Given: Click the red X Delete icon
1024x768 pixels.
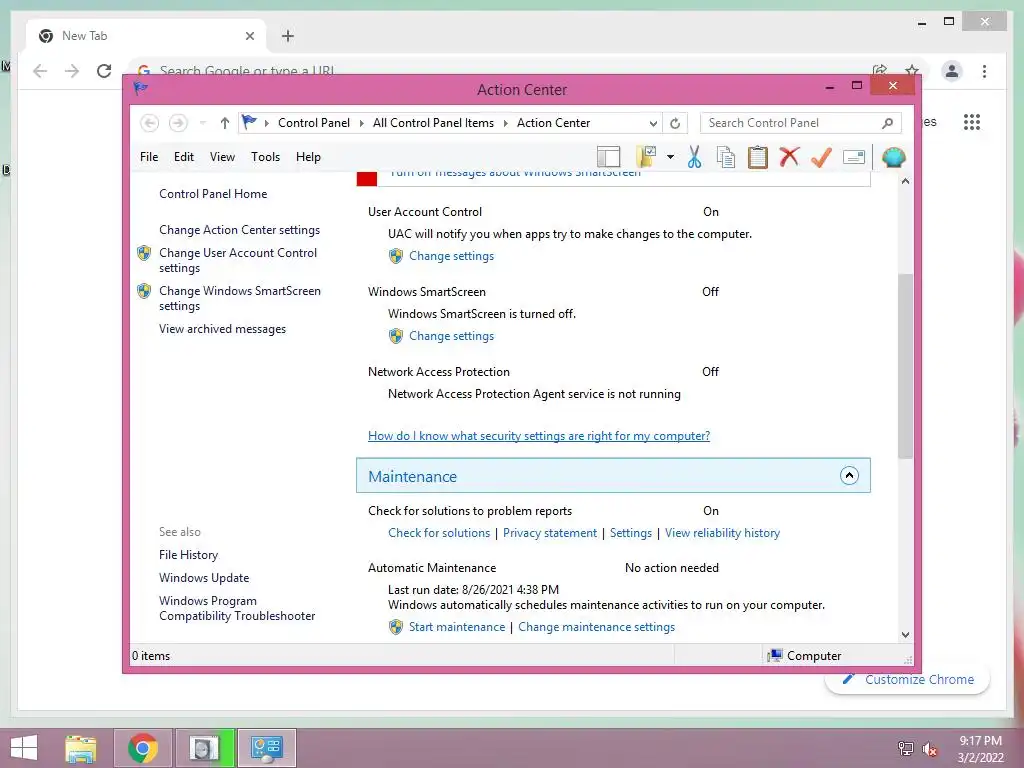Looking at the screenshot, I should [789, 157].
